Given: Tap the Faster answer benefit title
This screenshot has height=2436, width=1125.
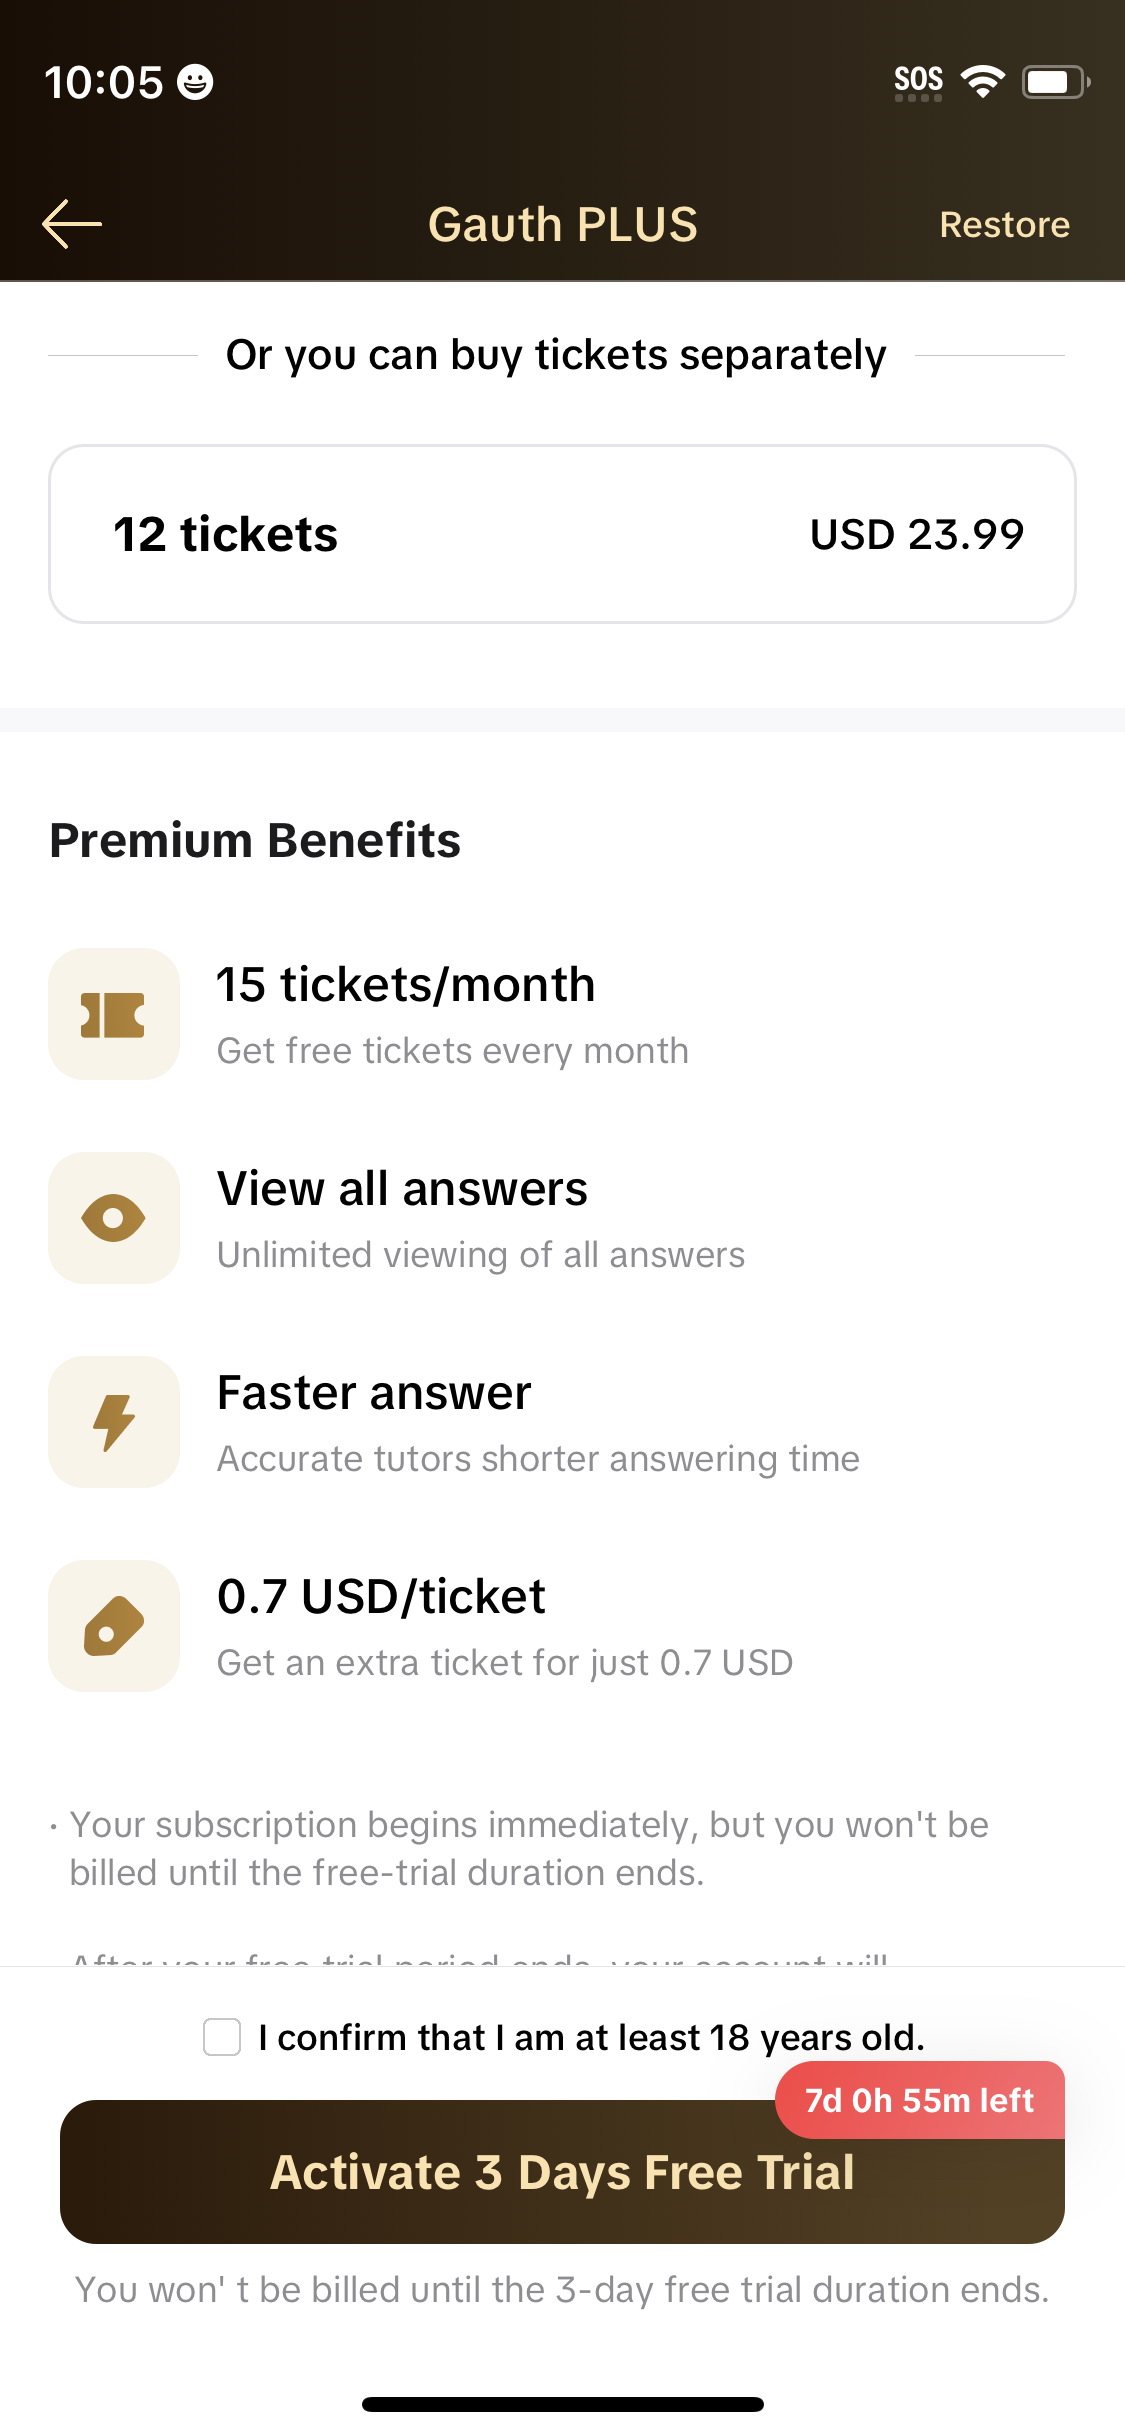Looking at the screenshot, I should coord(374,1393).
